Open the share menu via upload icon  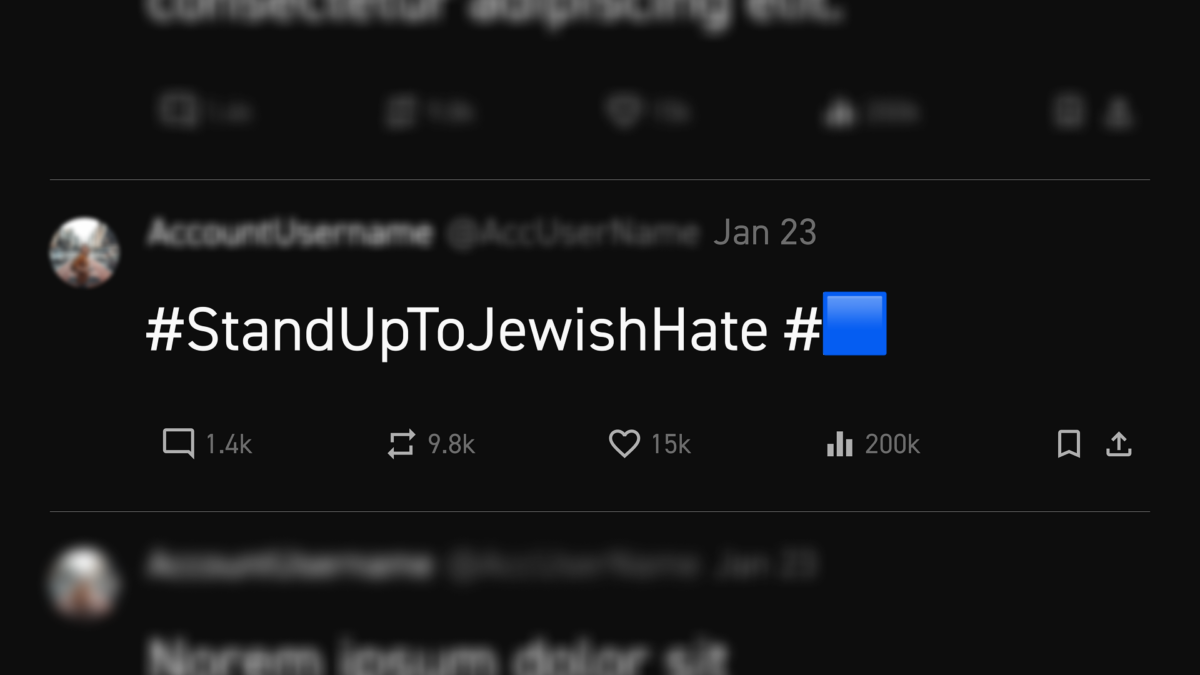point(1119,445)
